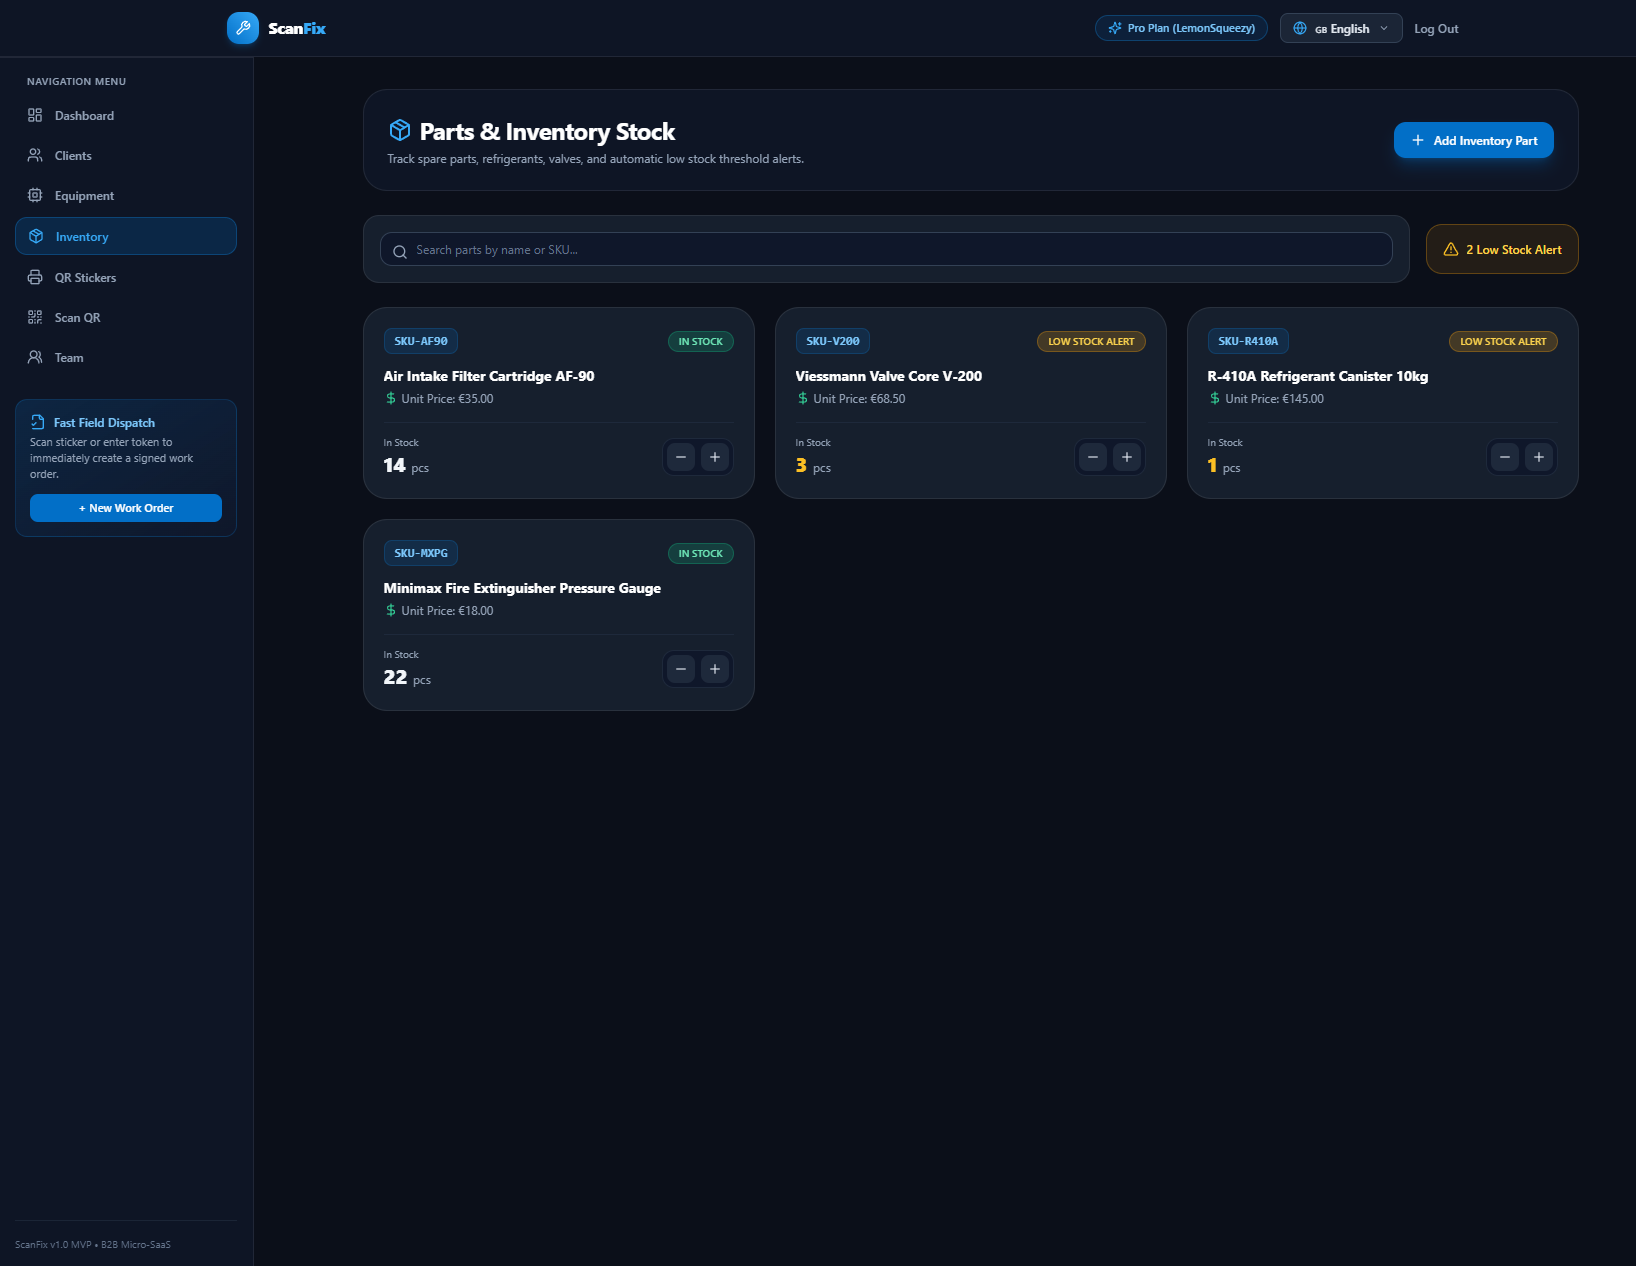Click the package icon beside page title

click(400, 130)
